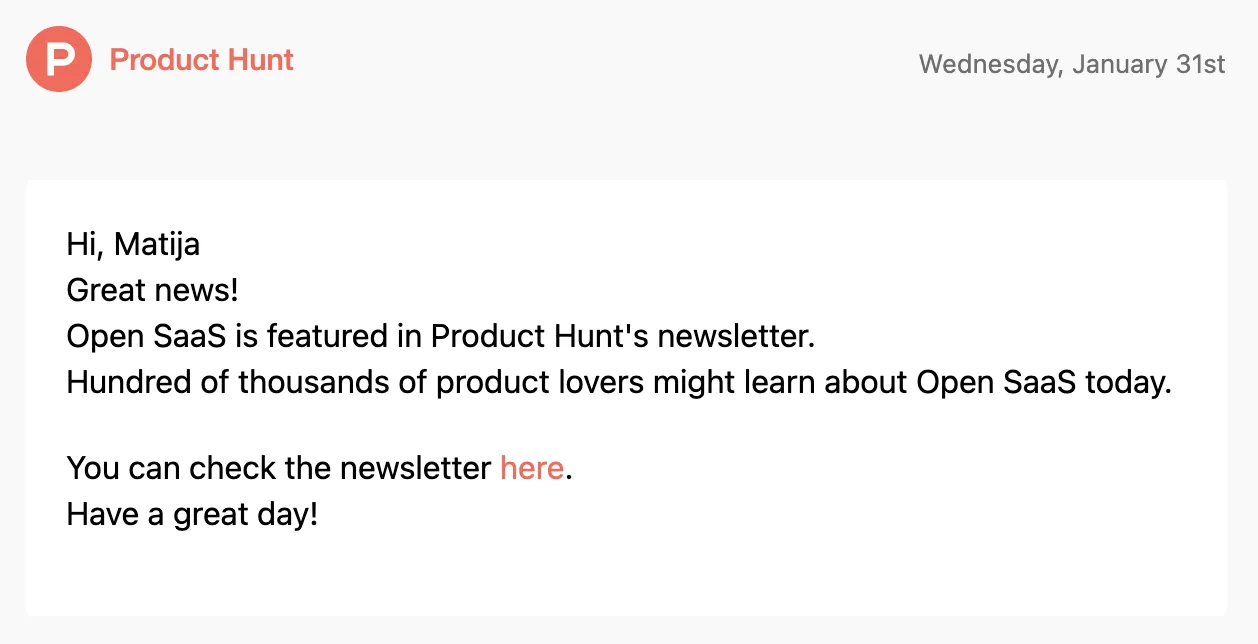
Task: Open the newsletter via the 'here' link
Action: (531, 468)
